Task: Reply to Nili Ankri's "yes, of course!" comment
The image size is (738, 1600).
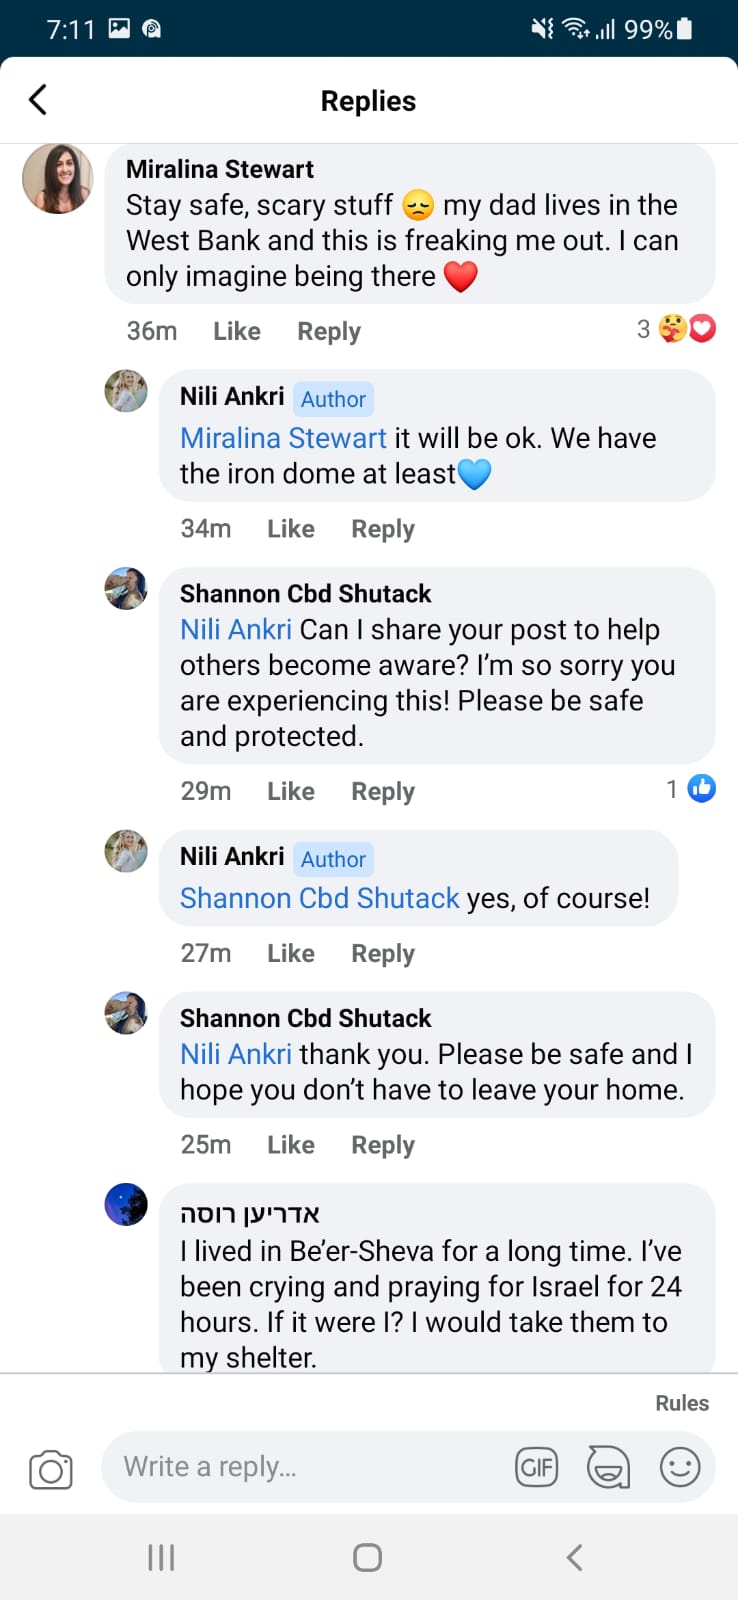Action: point(383,954)
